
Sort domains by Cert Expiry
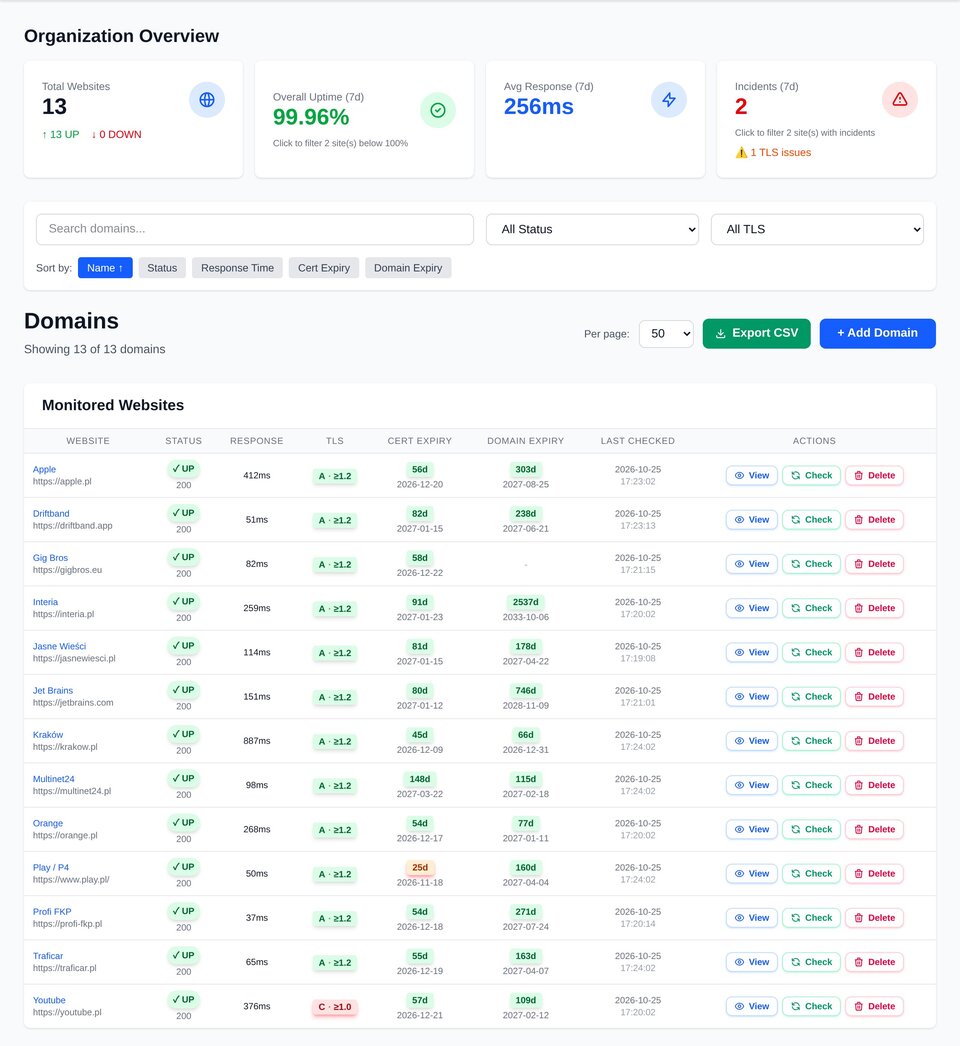coord(324,268)
